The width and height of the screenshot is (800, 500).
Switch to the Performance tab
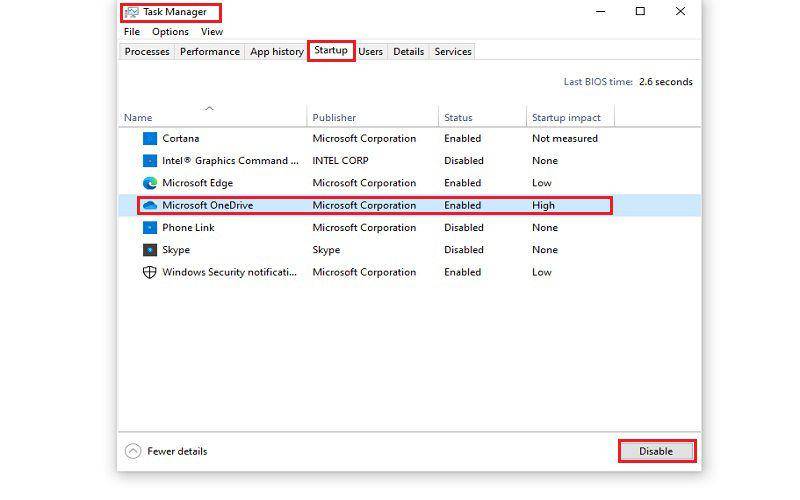[x=210, y=52]
